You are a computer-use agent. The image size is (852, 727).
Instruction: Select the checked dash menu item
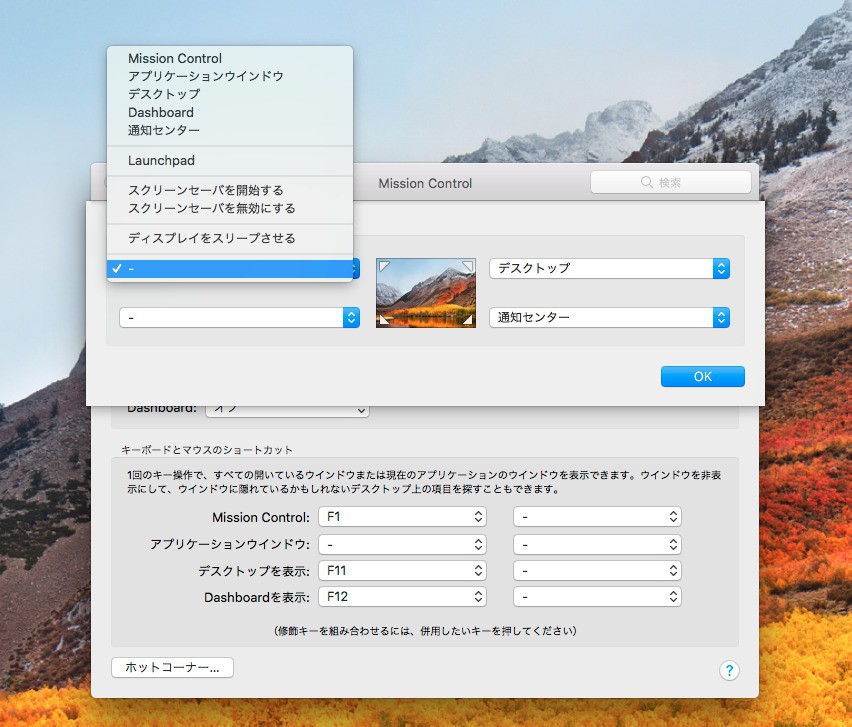click(230, 268)
